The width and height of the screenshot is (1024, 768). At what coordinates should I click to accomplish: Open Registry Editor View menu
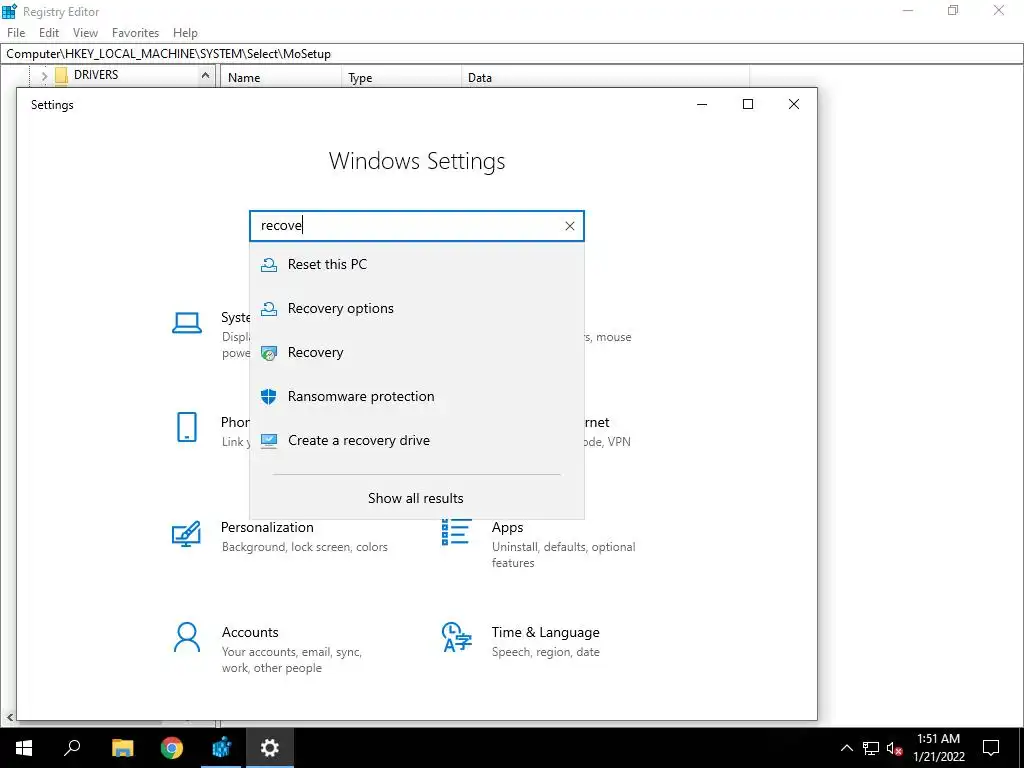(x=85, y=33)
